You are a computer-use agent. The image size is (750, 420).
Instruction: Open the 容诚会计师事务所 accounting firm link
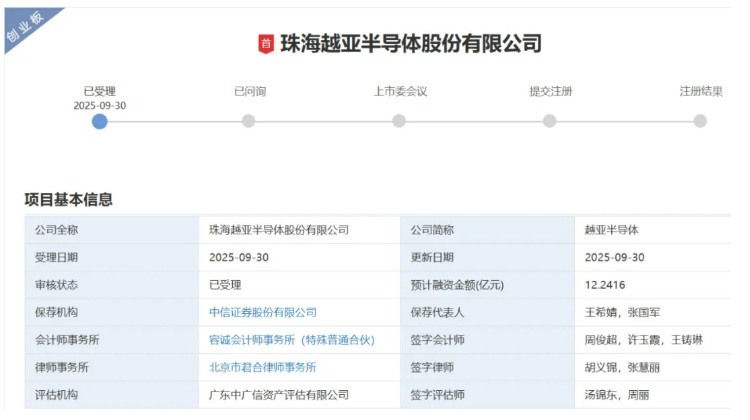coord(291,340)
